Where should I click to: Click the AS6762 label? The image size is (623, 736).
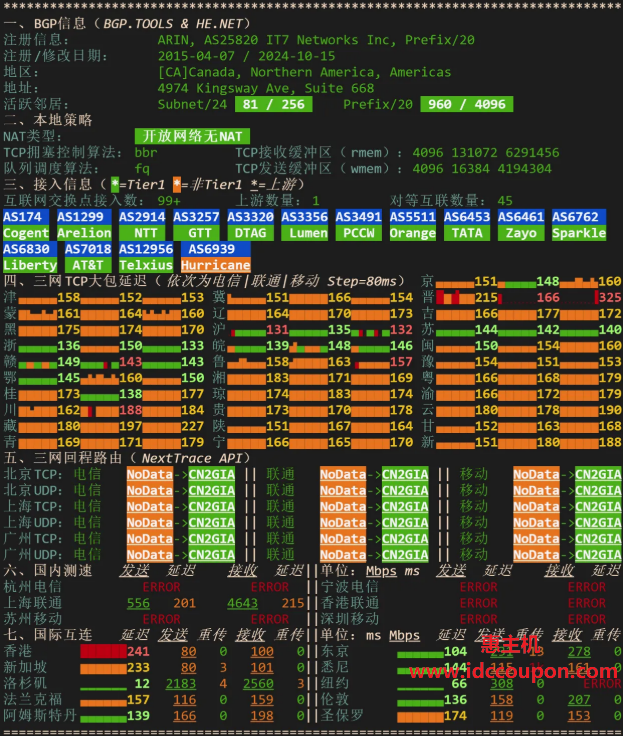(x=579, y=217)
